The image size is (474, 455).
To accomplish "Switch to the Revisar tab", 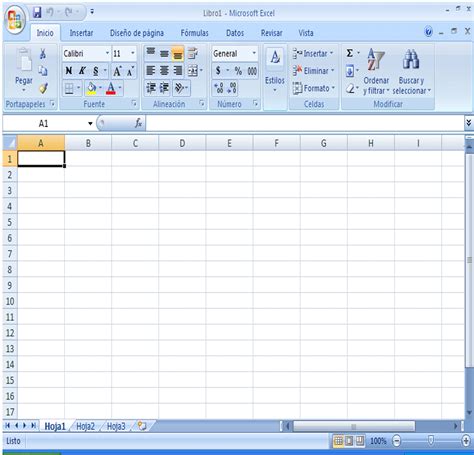I will tap(271, 33).
